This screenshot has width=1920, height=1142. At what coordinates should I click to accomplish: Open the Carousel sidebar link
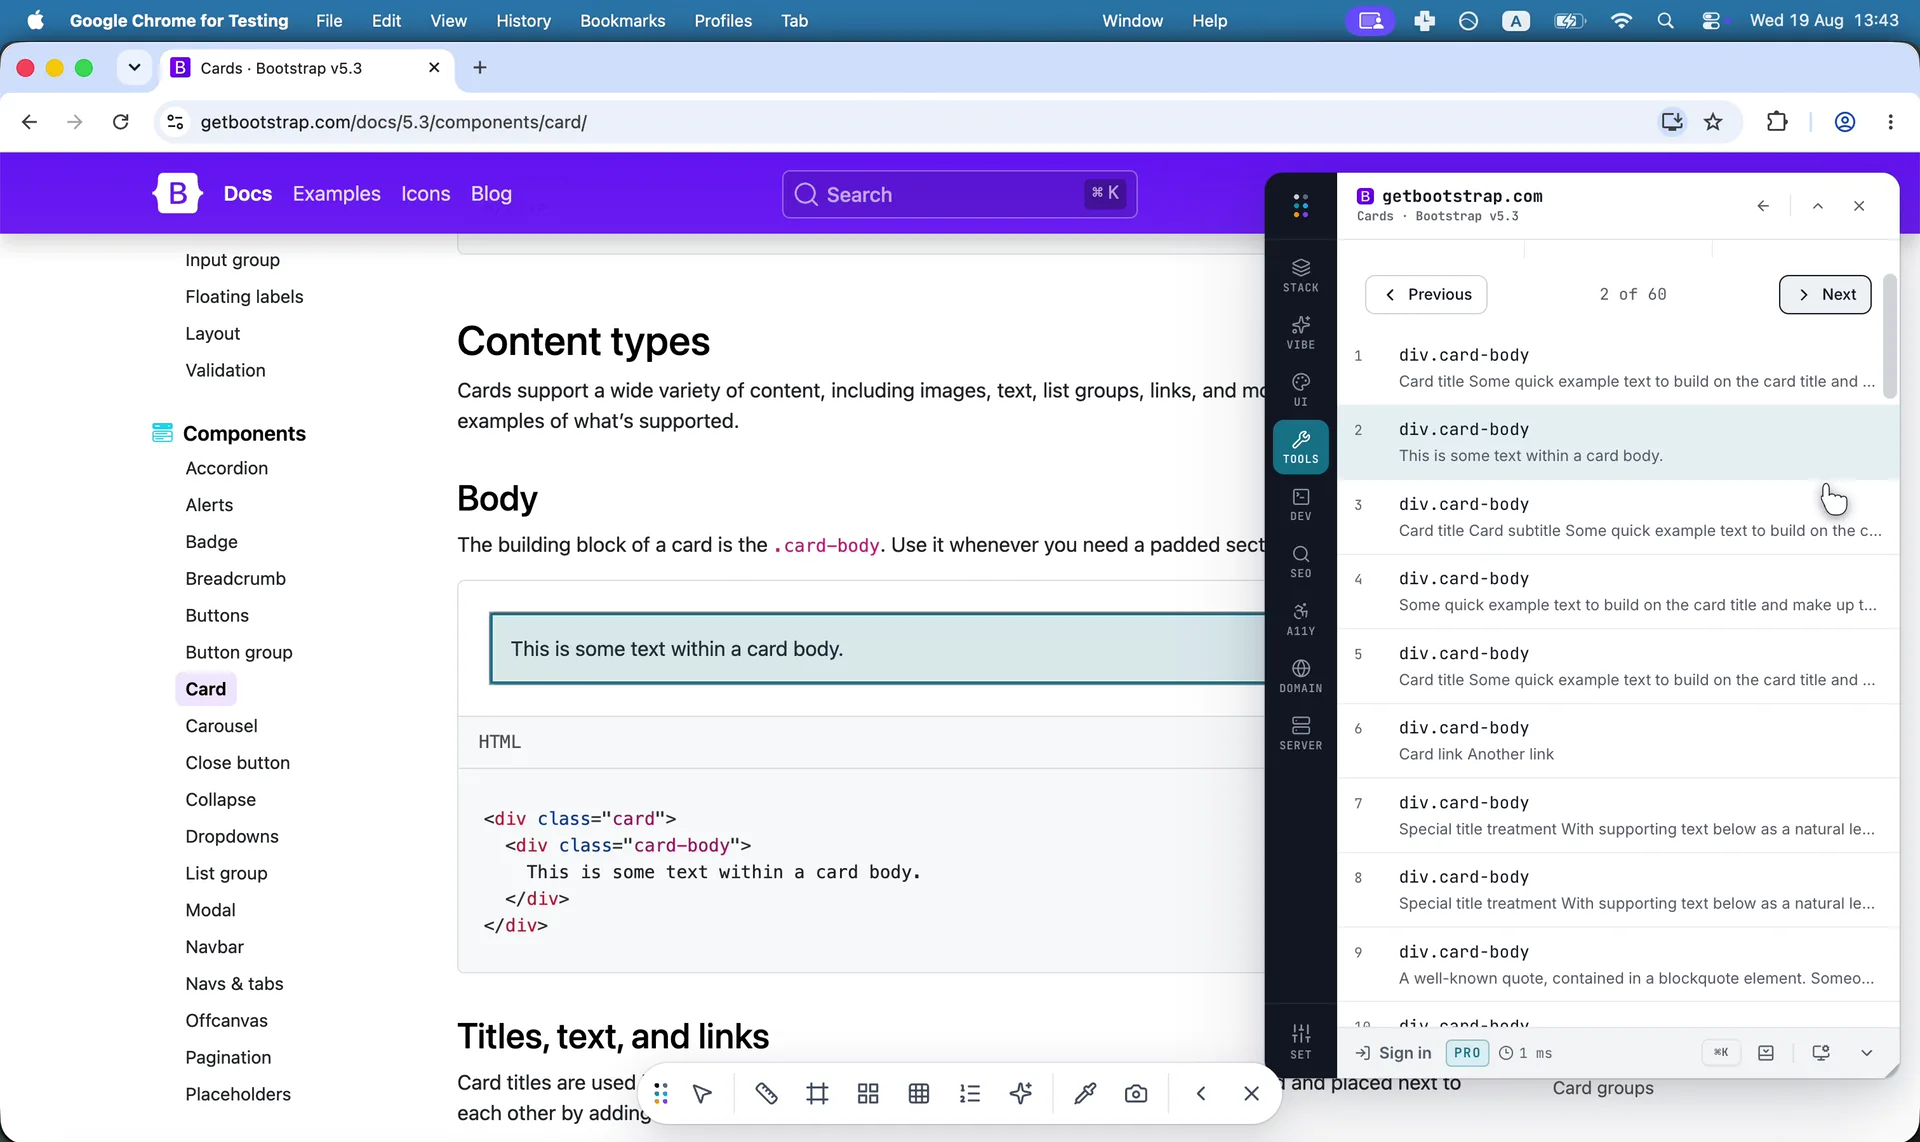point(221,726)
